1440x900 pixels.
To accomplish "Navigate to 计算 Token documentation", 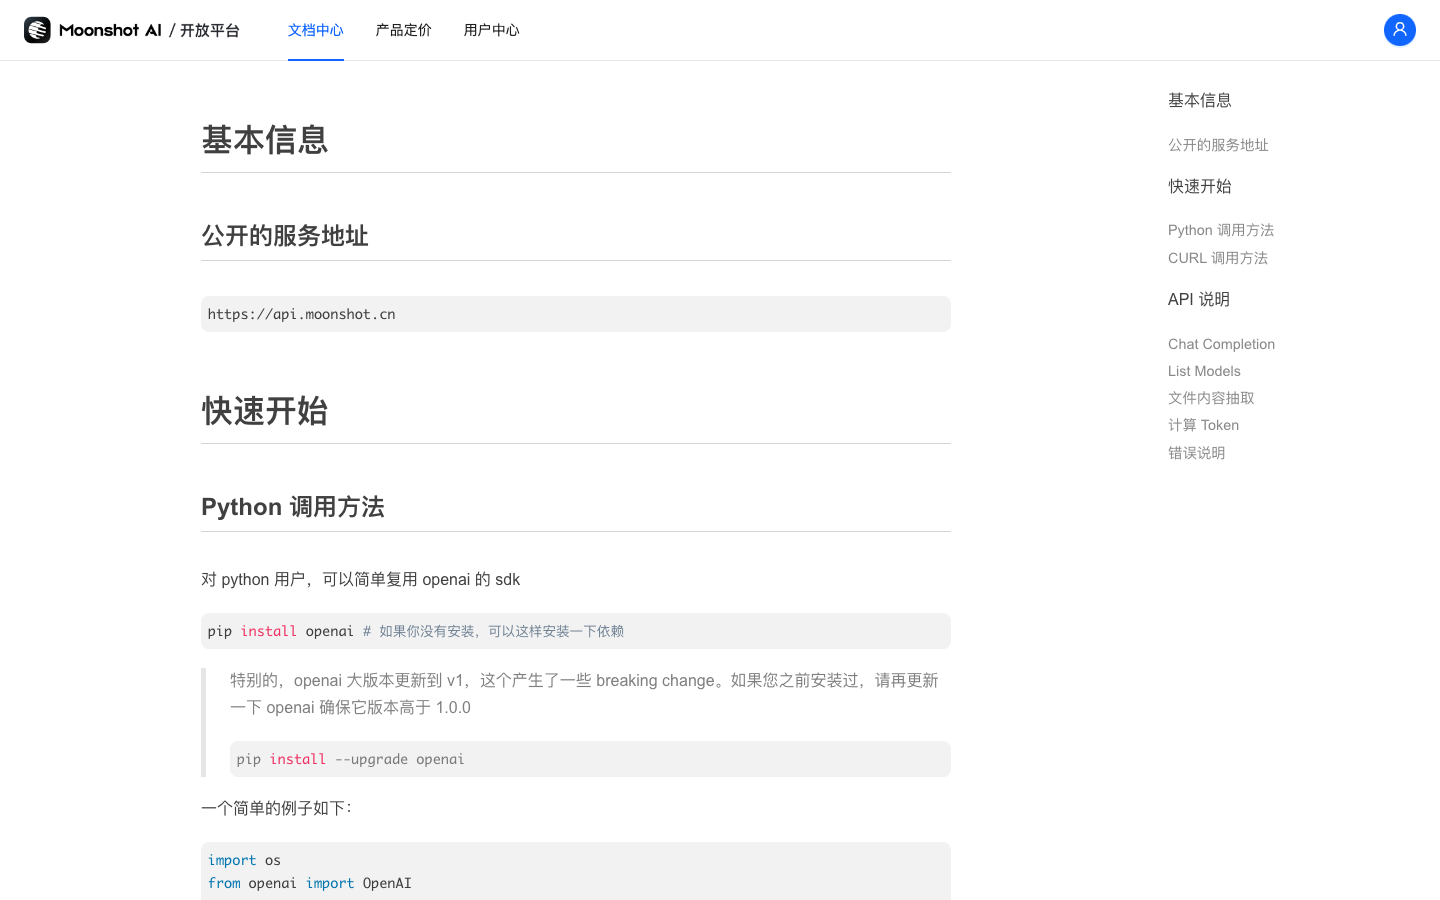I will [x=1203, y=425].
